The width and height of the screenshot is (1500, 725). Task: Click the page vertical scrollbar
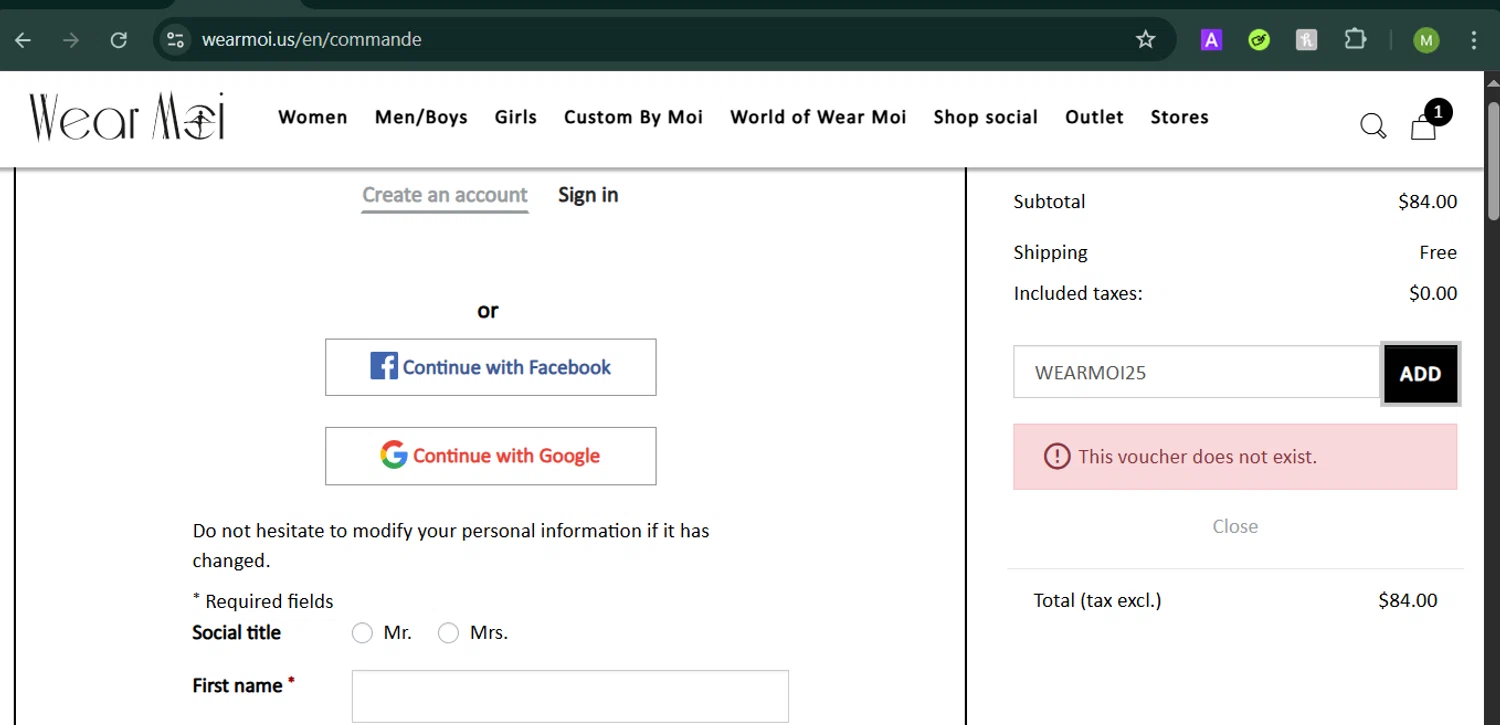pos(1493,160)
